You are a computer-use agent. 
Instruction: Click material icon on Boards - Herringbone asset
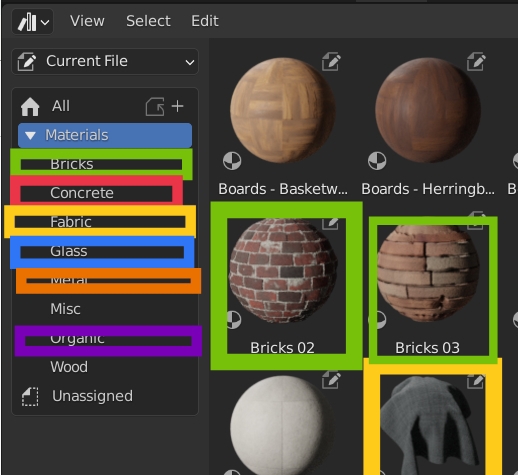(x=377, y=161)
